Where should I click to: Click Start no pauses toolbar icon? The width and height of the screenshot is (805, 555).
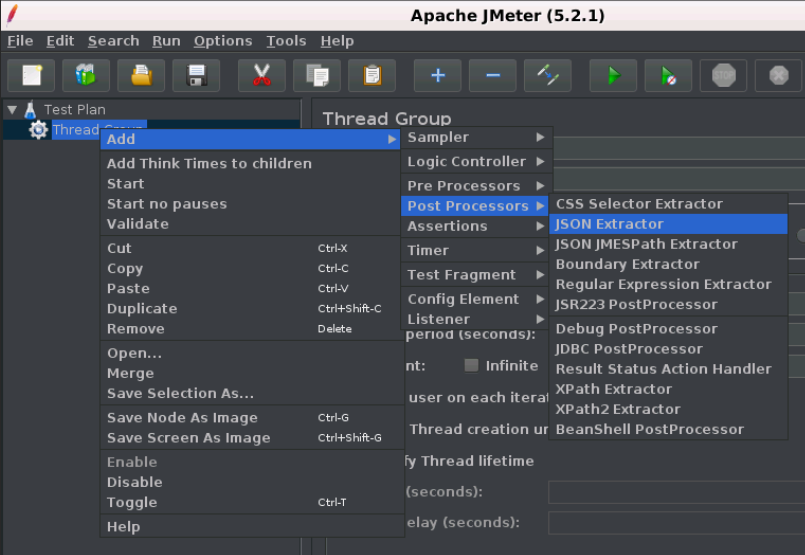click(x=668, y=75)
